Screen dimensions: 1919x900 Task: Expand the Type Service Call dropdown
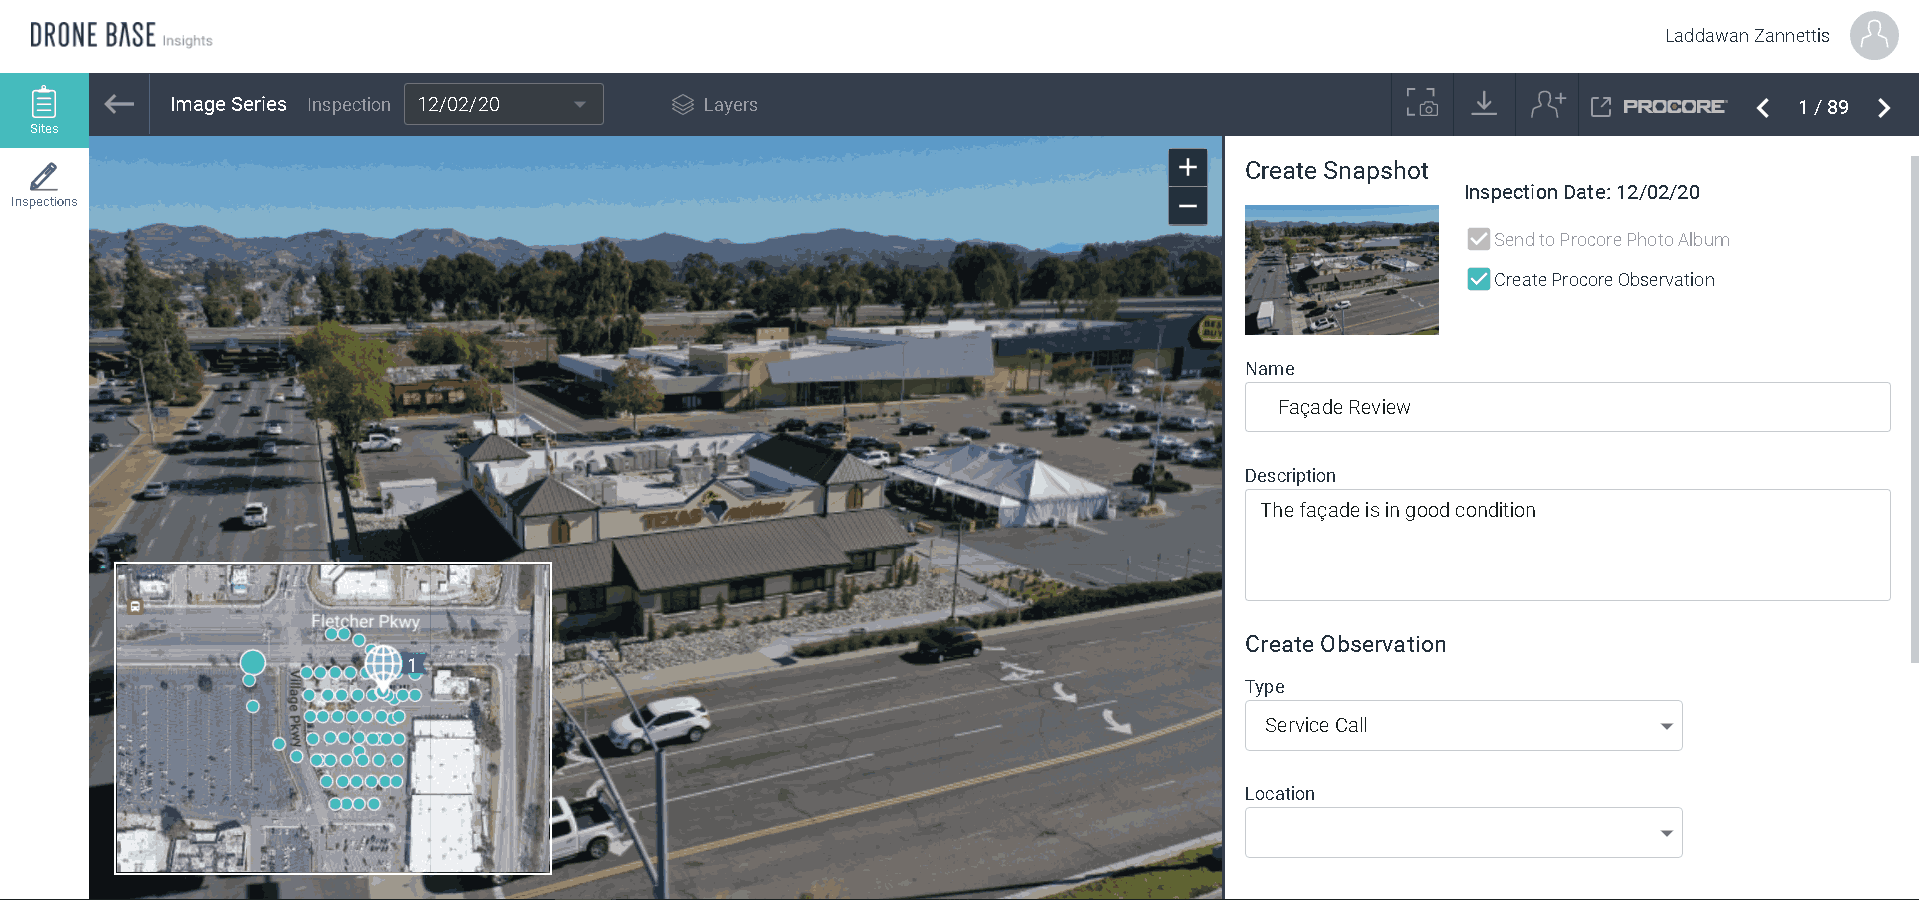1463,725
